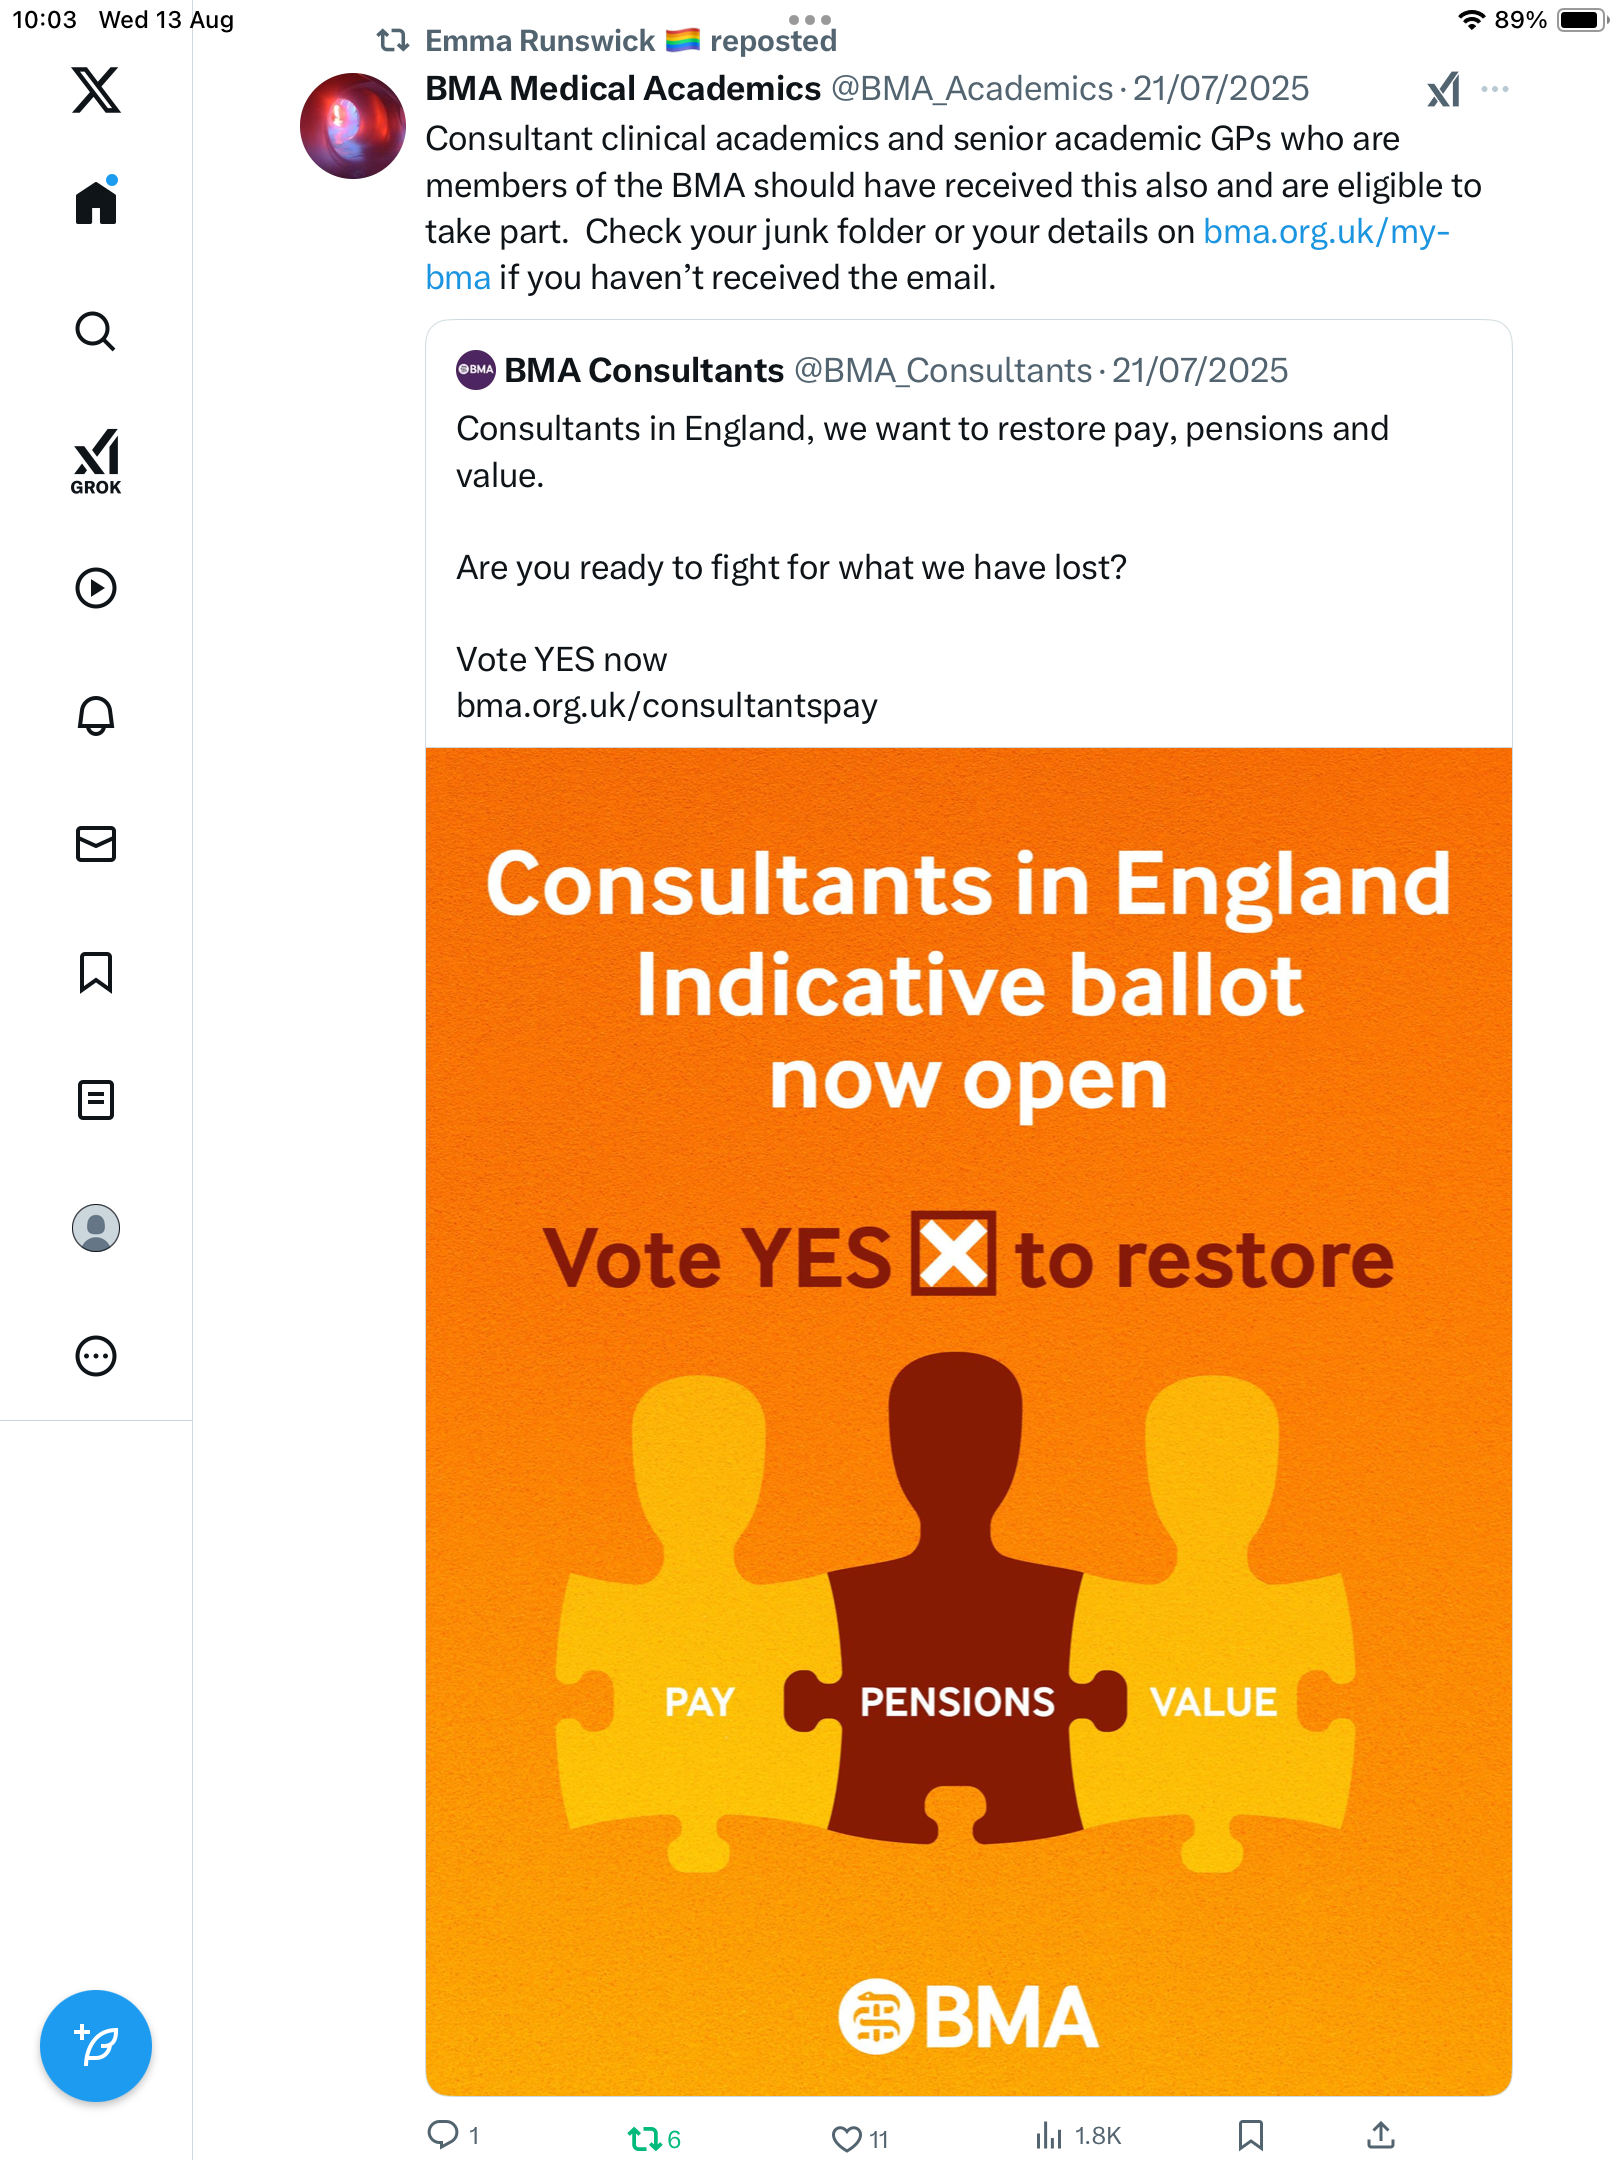Image resolution: width=1620 pixels, height=2160 pixels.
Task: Open the post's three-dot options menu
Action: coord(1495,90)
